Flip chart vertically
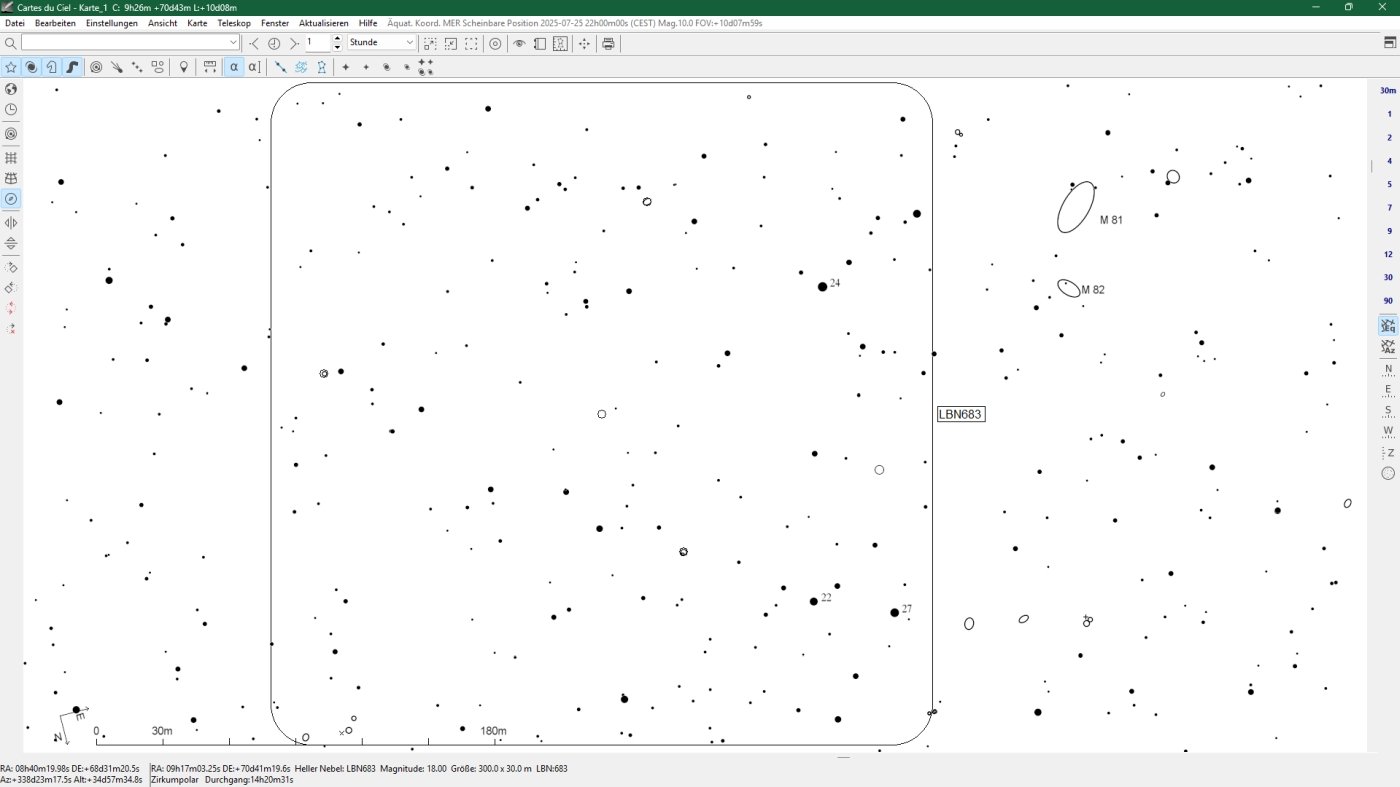Viewport: 1400px width, 787px height. point(11,243)
